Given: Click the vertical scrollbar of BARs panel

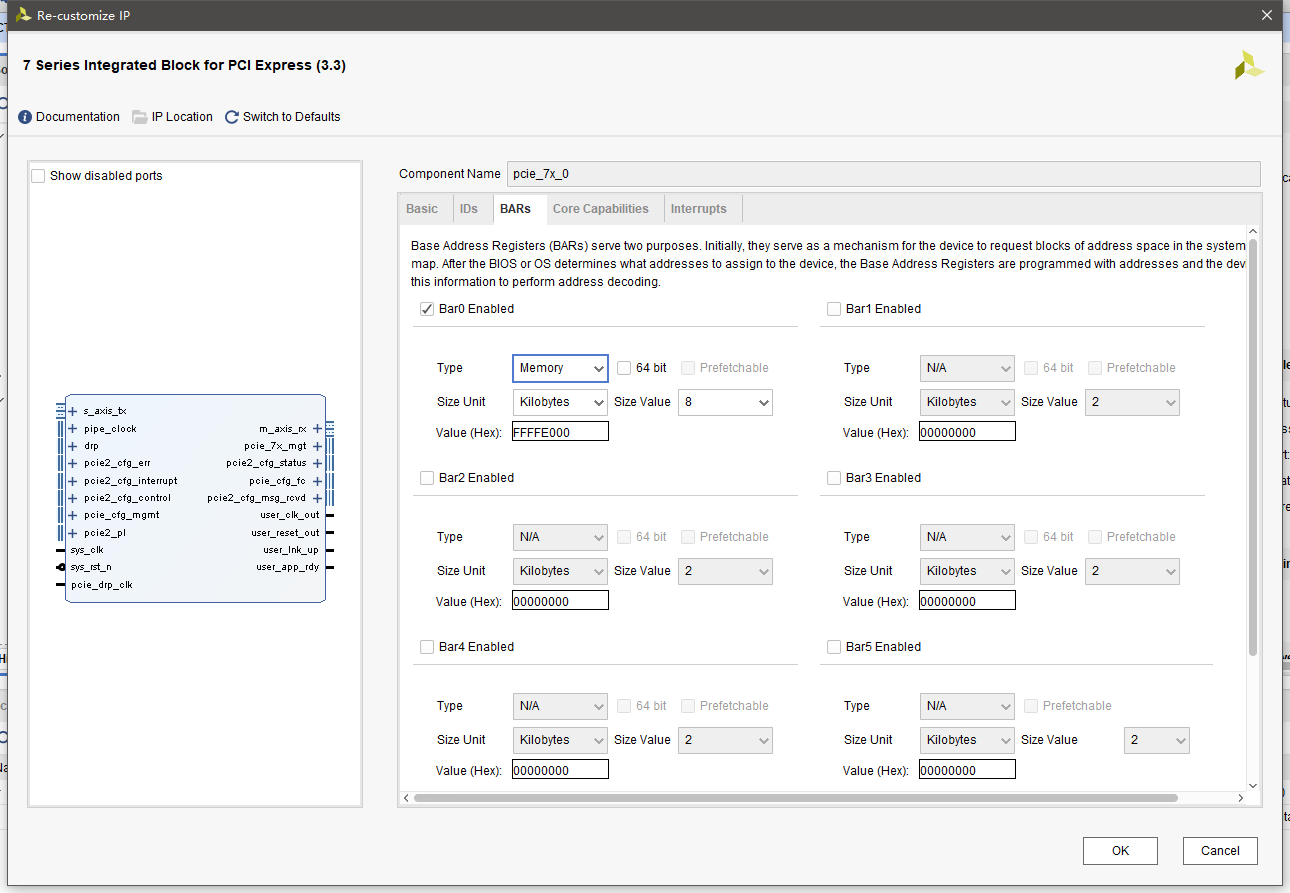Looking at the screenshot, I should 1253,447.
